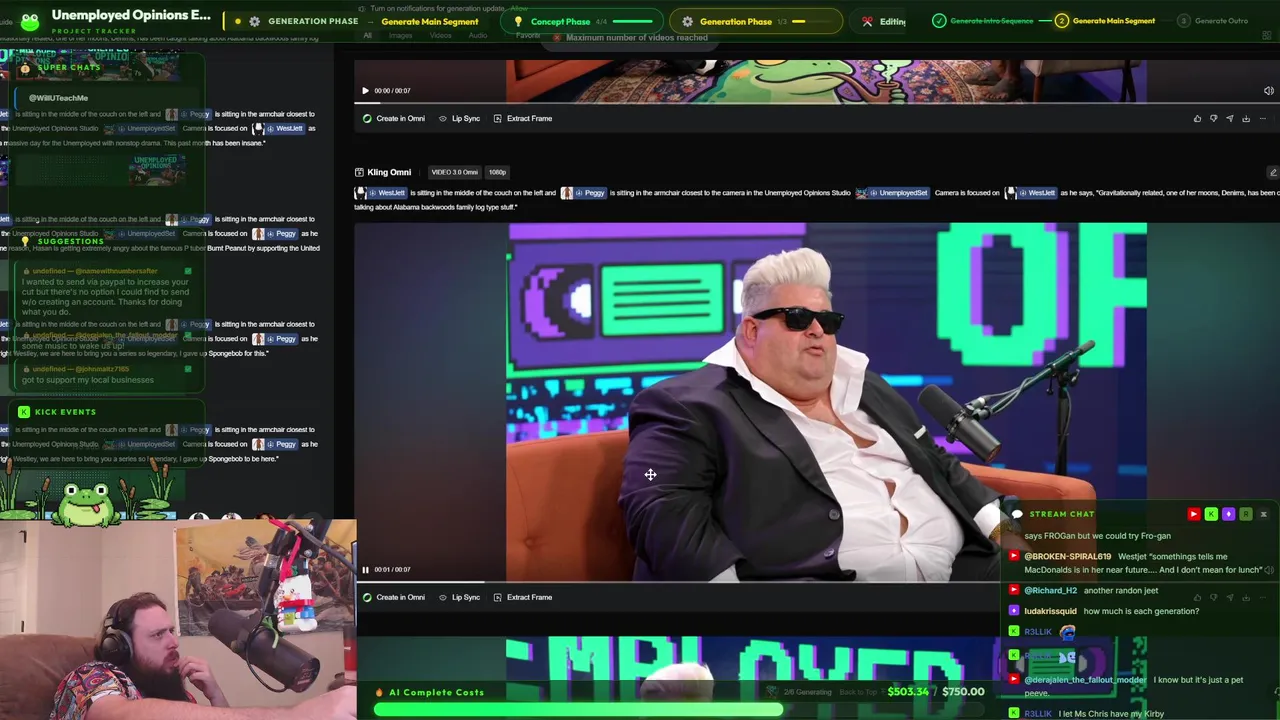Click @Richard_H2 chat username

tap(1050, 590)
